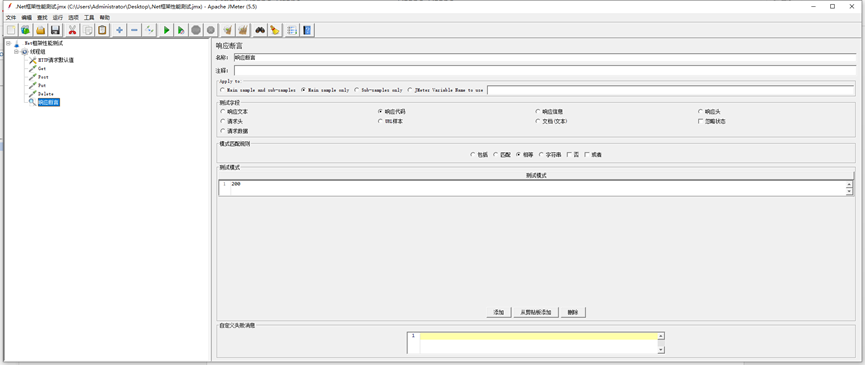This screenshot has width=865, height=365.
Task: Select 响应代码 field radio
Action: point(381,111)
